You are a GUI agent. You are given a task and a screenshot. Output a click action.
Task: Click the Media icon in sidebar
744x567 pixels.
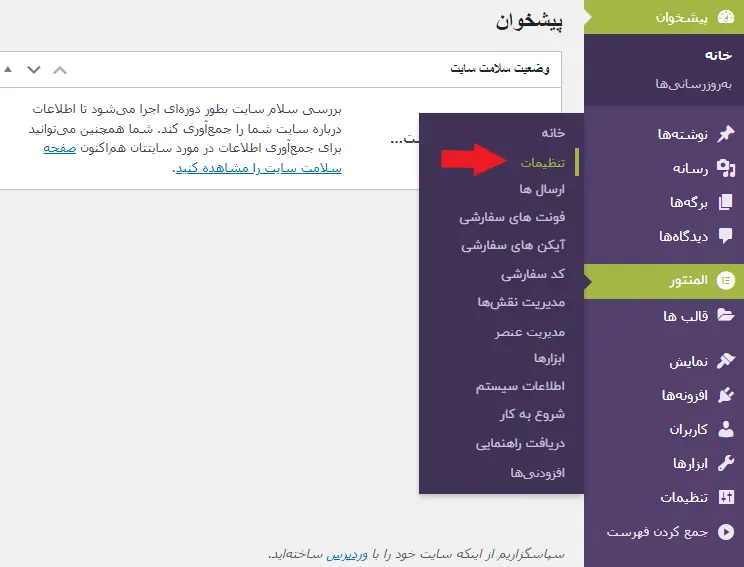pos(725,168)
